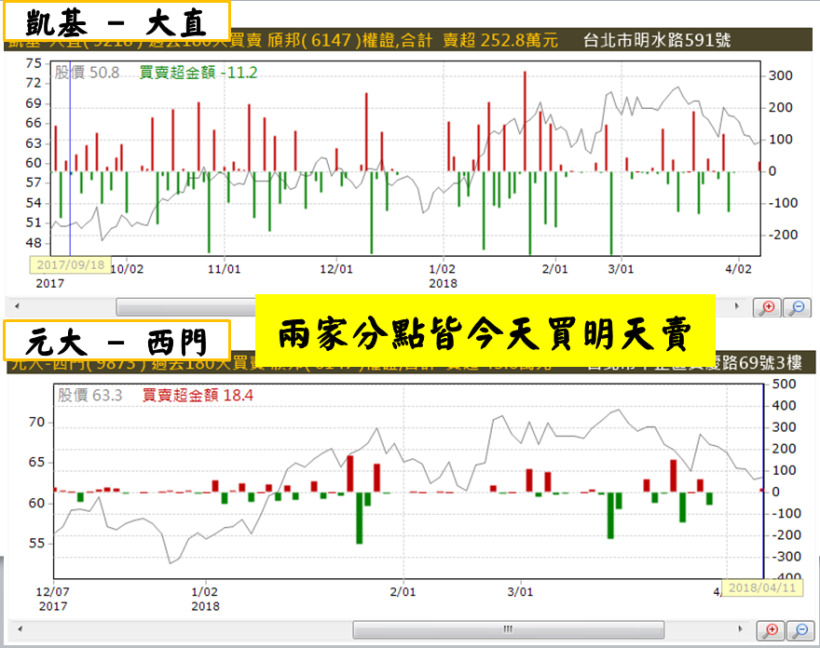Select the 2018/04/11 date tooltip

point(762,588)
